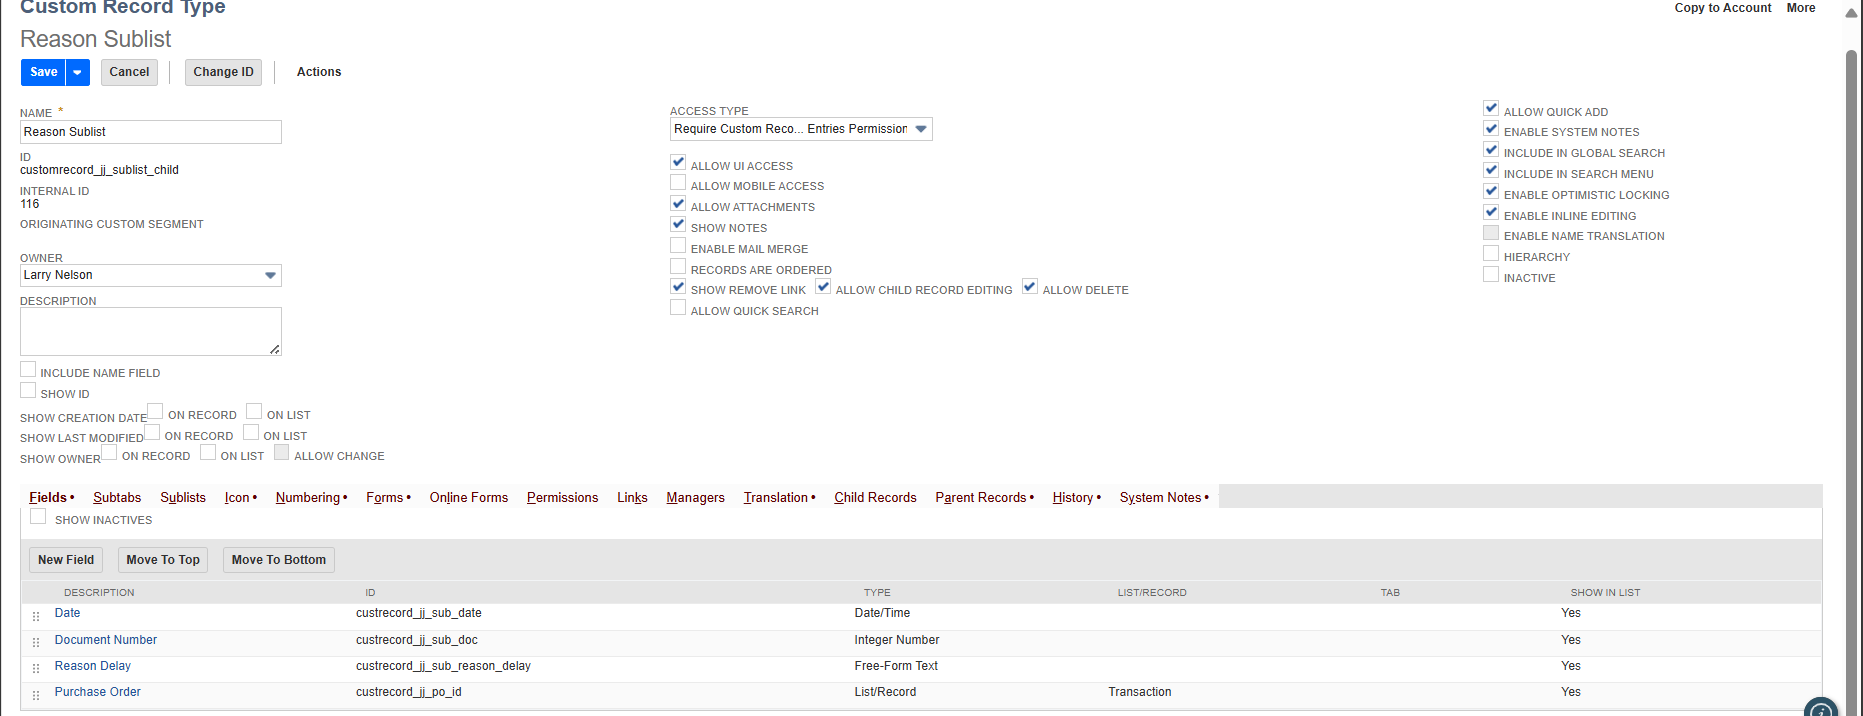This screenshot has width=1863, height=716.
Task: Click drag handle icon for Date row
Action: [x=36, y=616]
